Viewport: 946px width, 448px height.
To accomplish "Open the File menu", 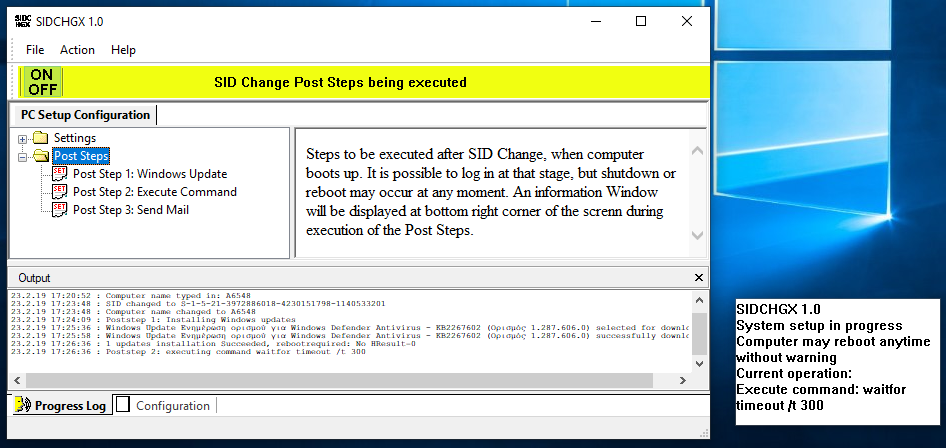I will coord(35,50).
